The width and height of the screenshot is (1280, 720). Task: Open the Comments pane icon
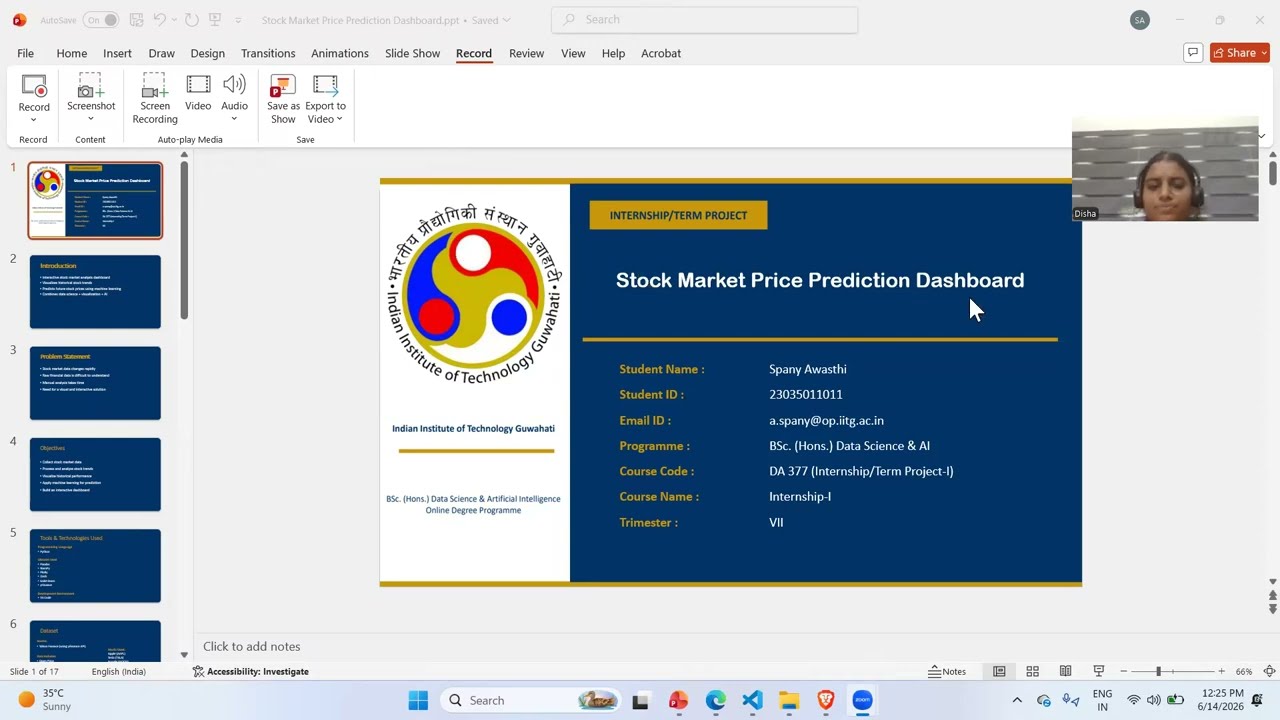click(x=1192, y=53)
